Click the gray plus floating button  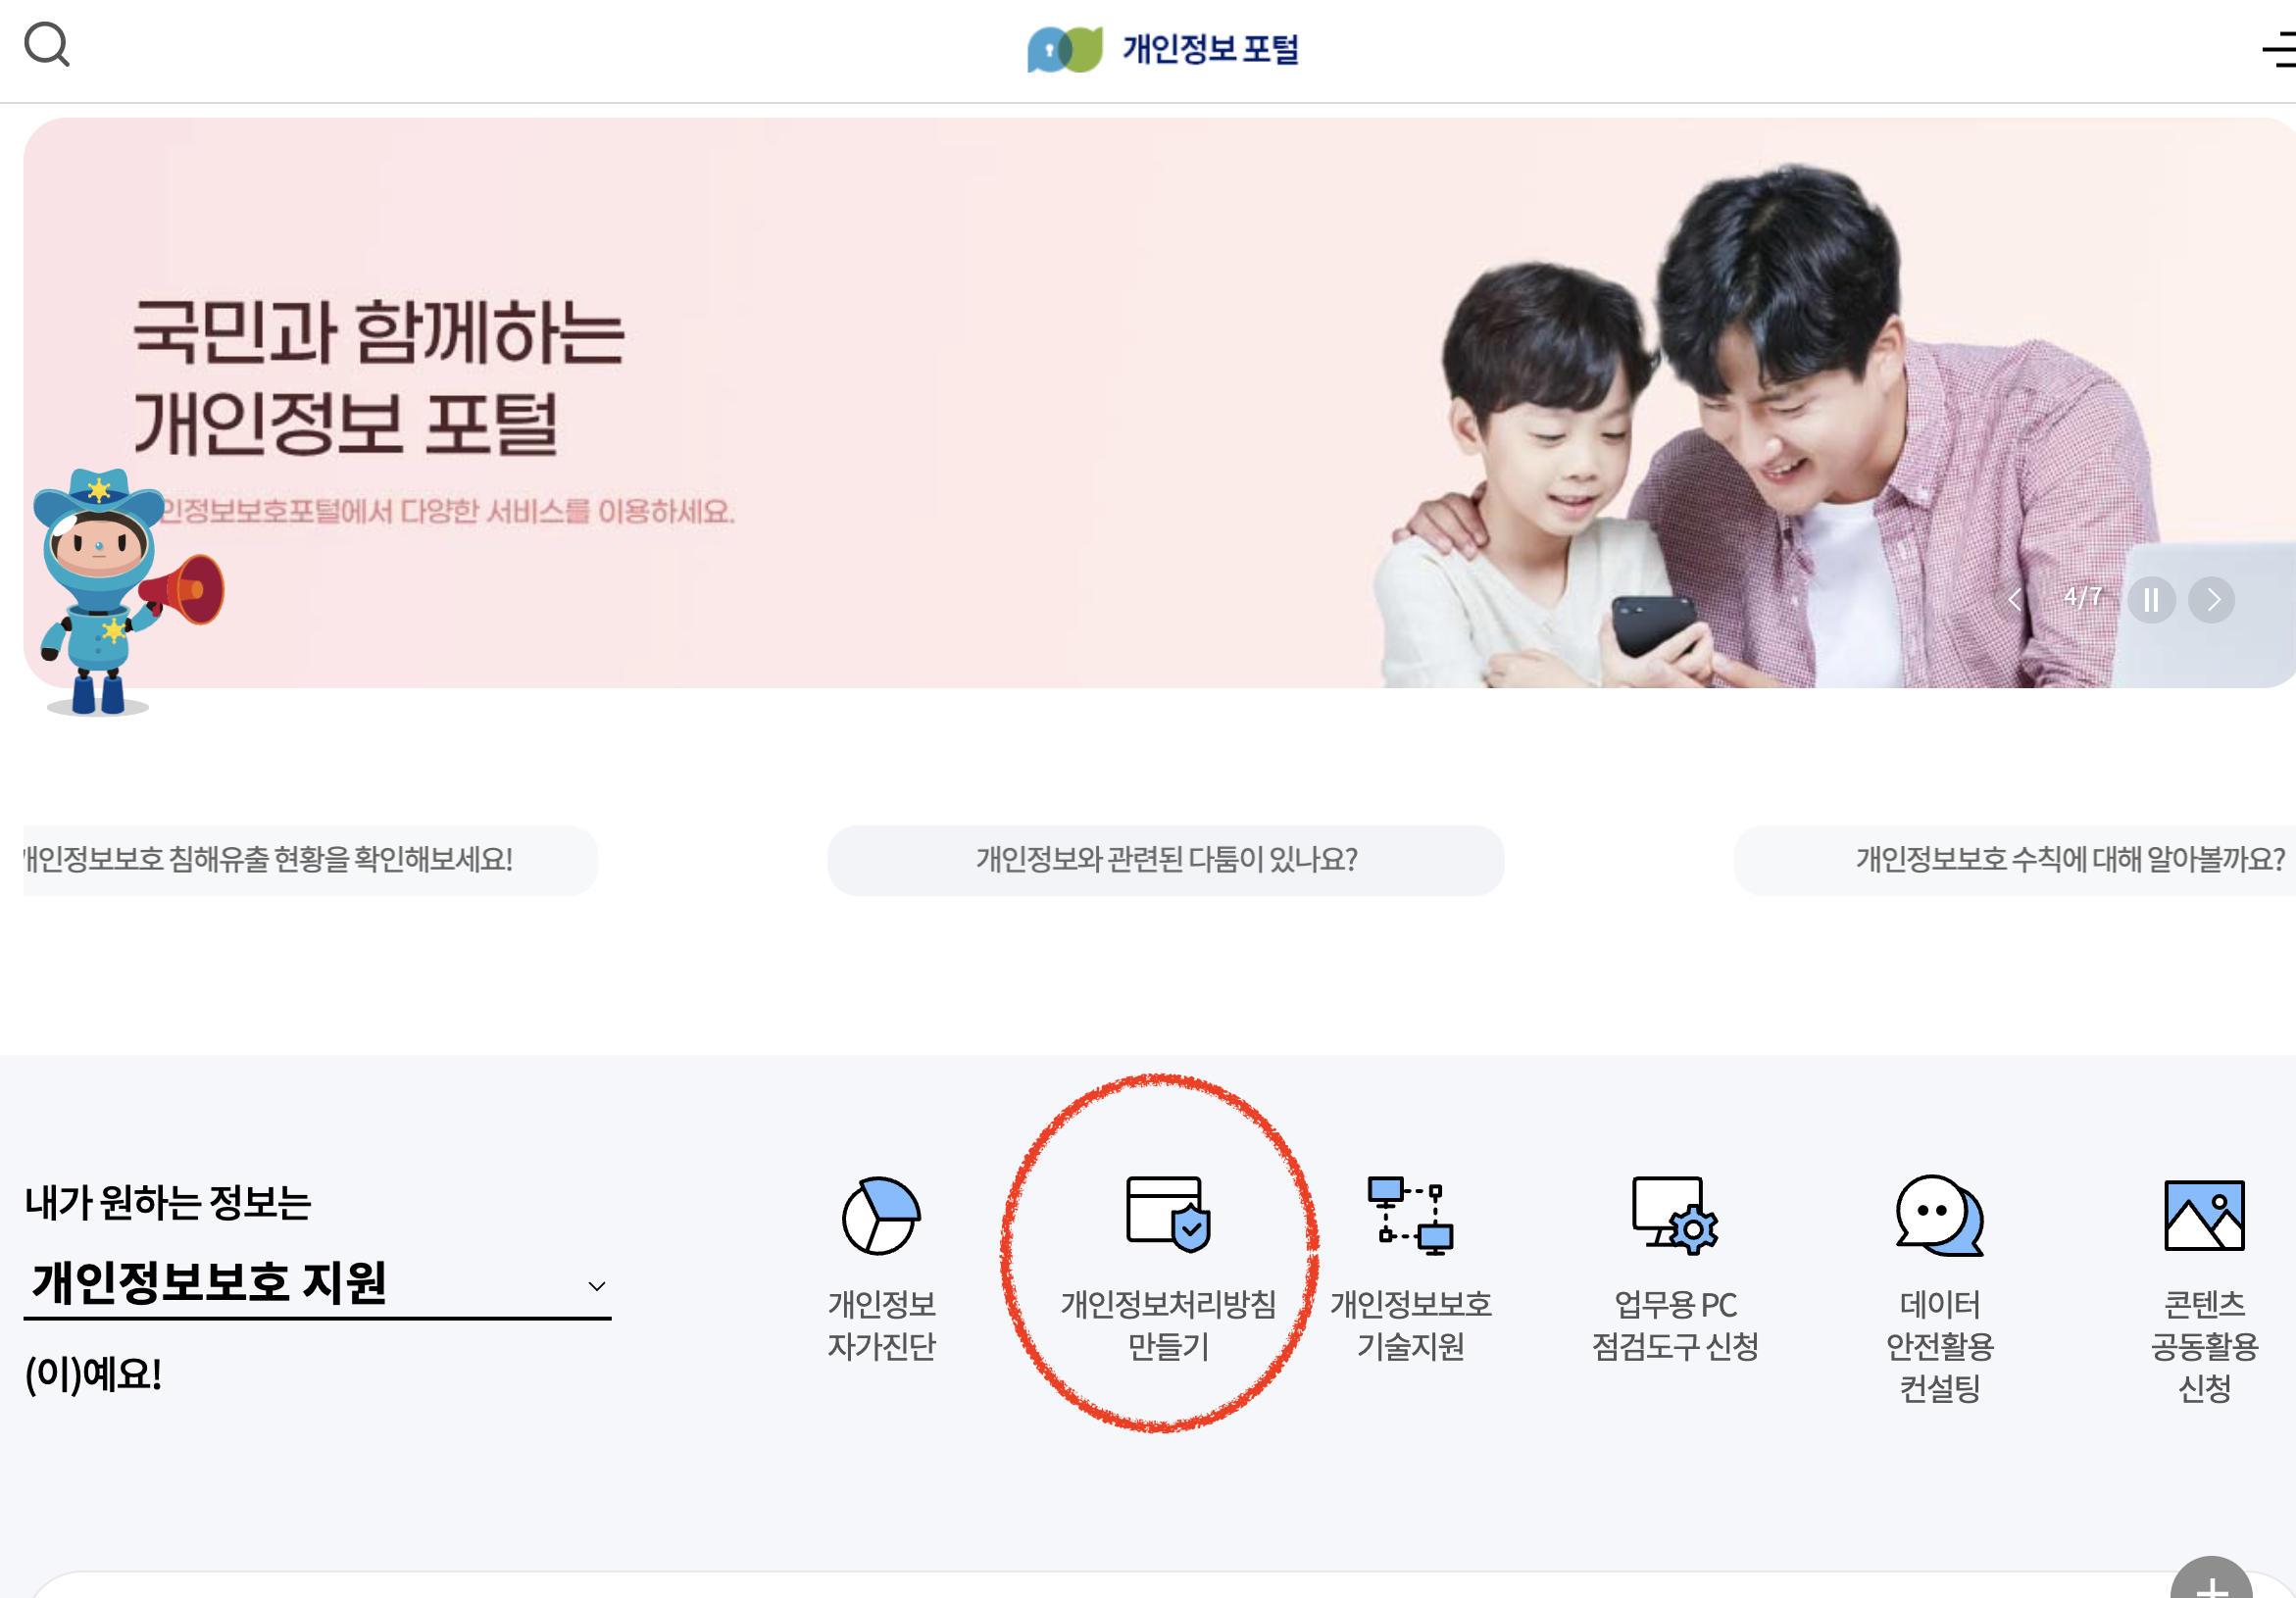(x=2210, y=1582)
